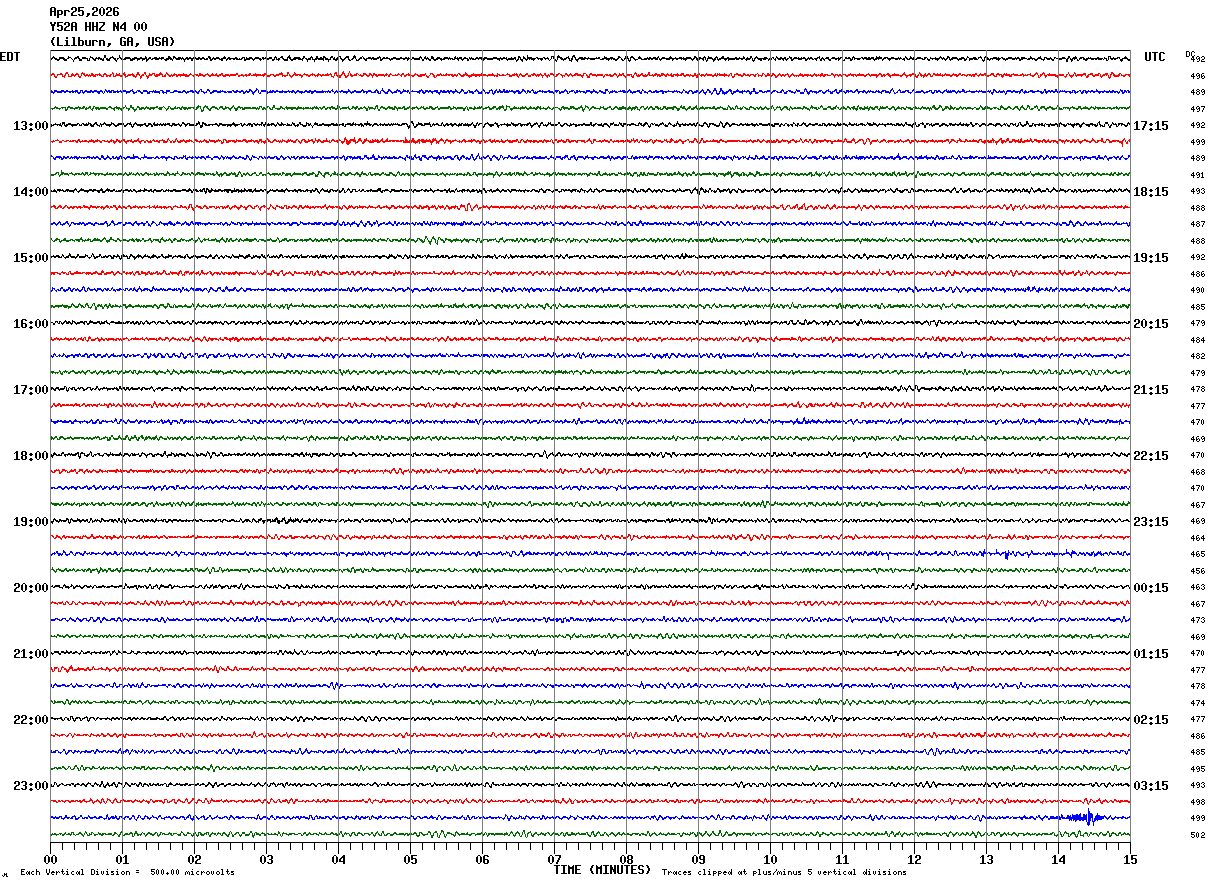Screen dimensions: 1210x886
Task: Click the EDT timezone header
Action: click(10, 57)
